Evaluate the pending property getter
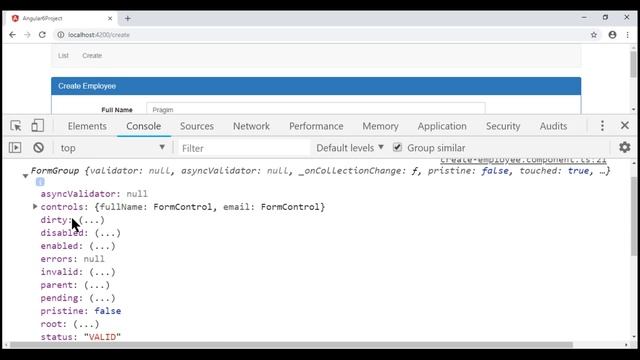The image size is (640, 360). coord(102,298)
